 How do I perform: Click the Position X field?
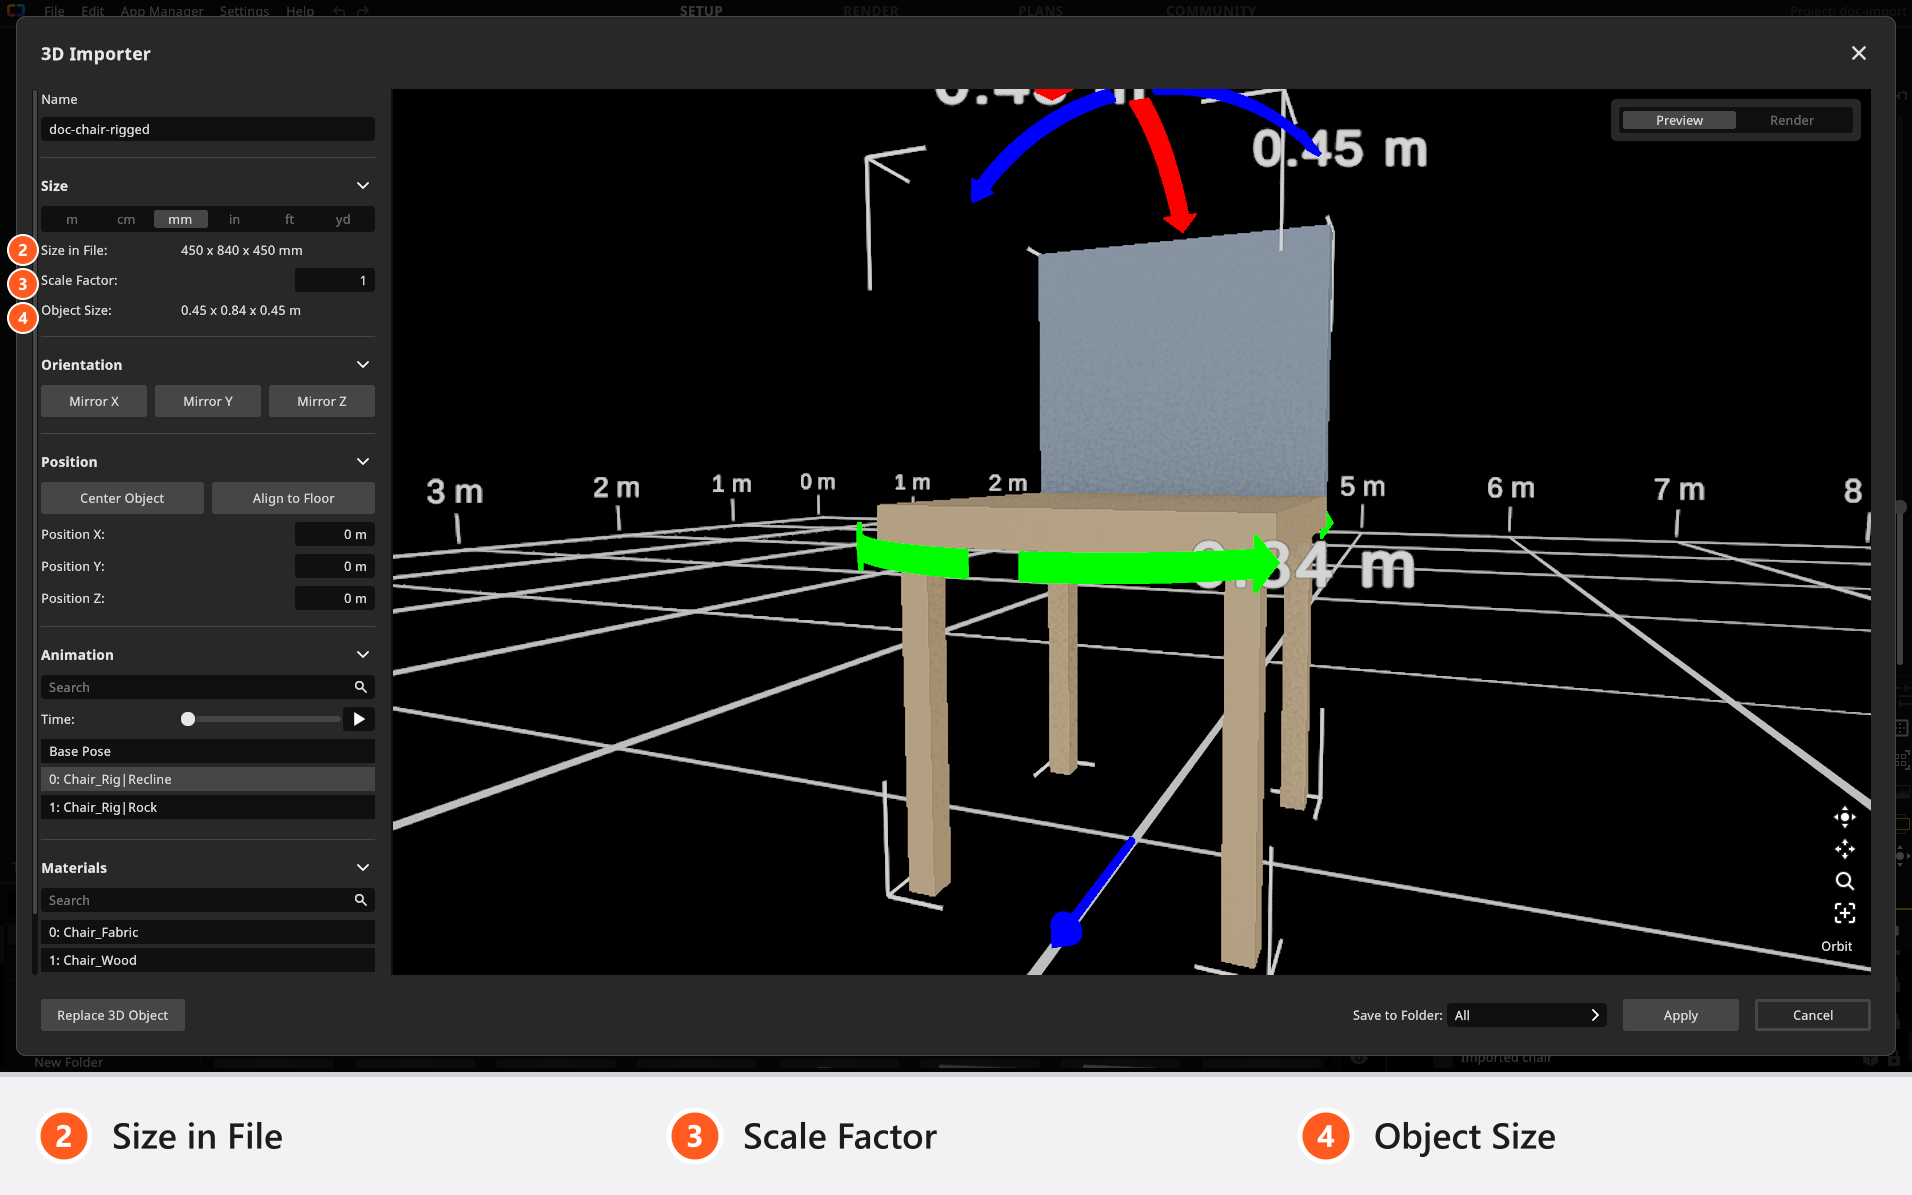(x=335, y=534)
